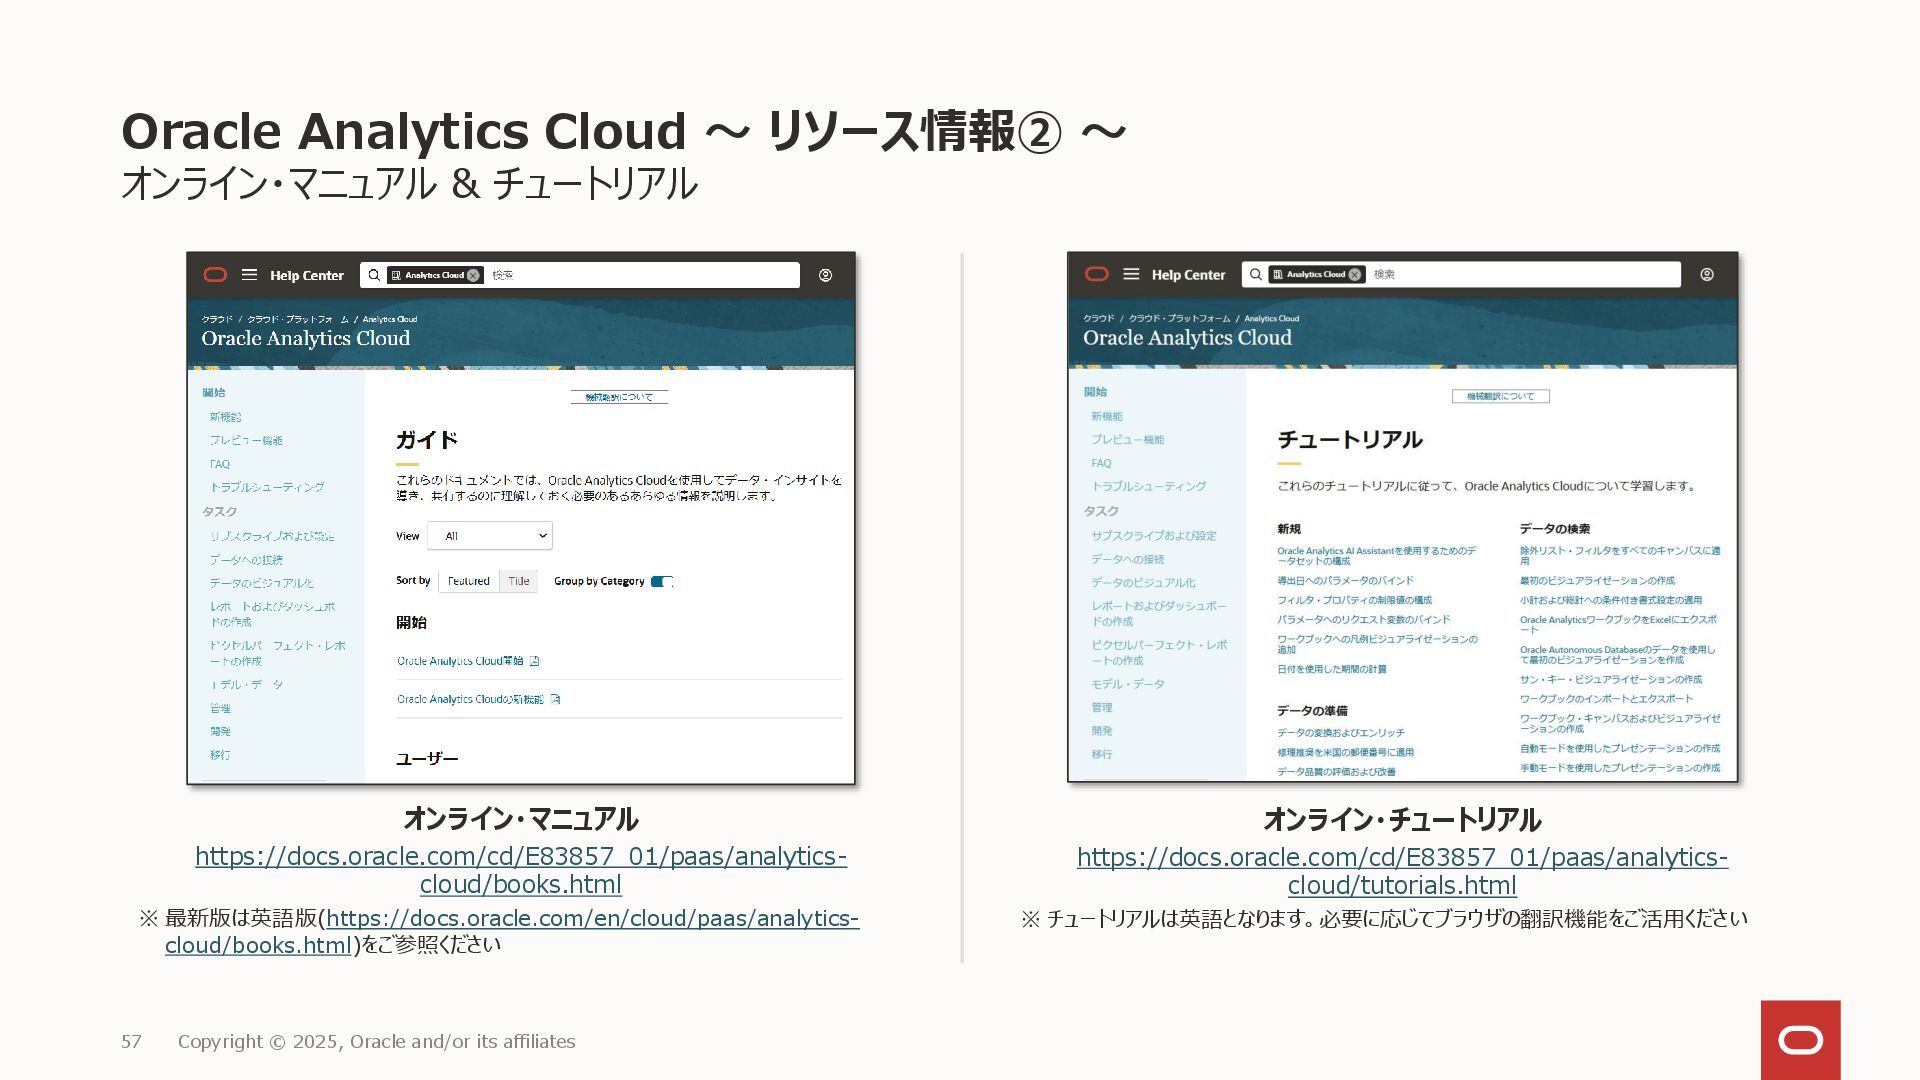Screen dimensions: 1920x1080
Task: Select the Featured sort option
Action: point(468,581)
